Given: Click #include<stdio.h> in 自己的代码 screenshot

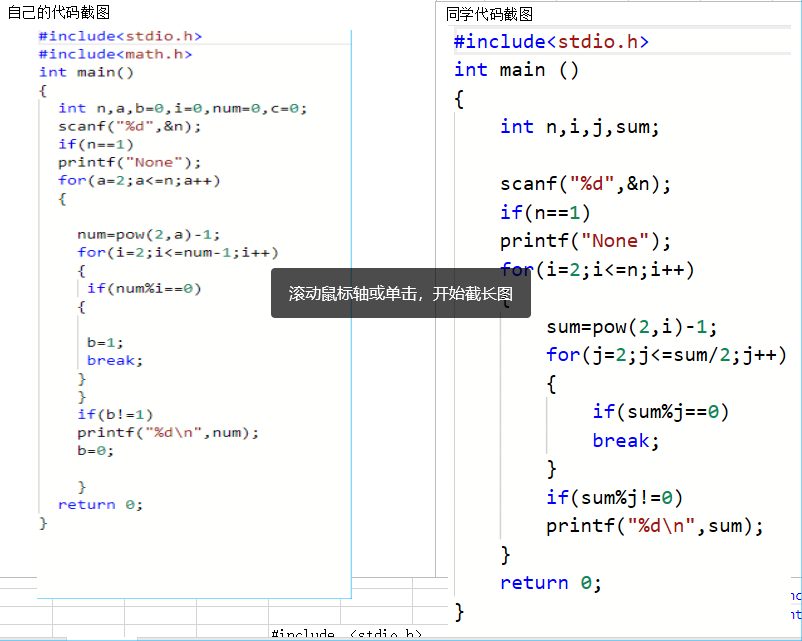Looking at the screenshot, I should pos(121,36).
